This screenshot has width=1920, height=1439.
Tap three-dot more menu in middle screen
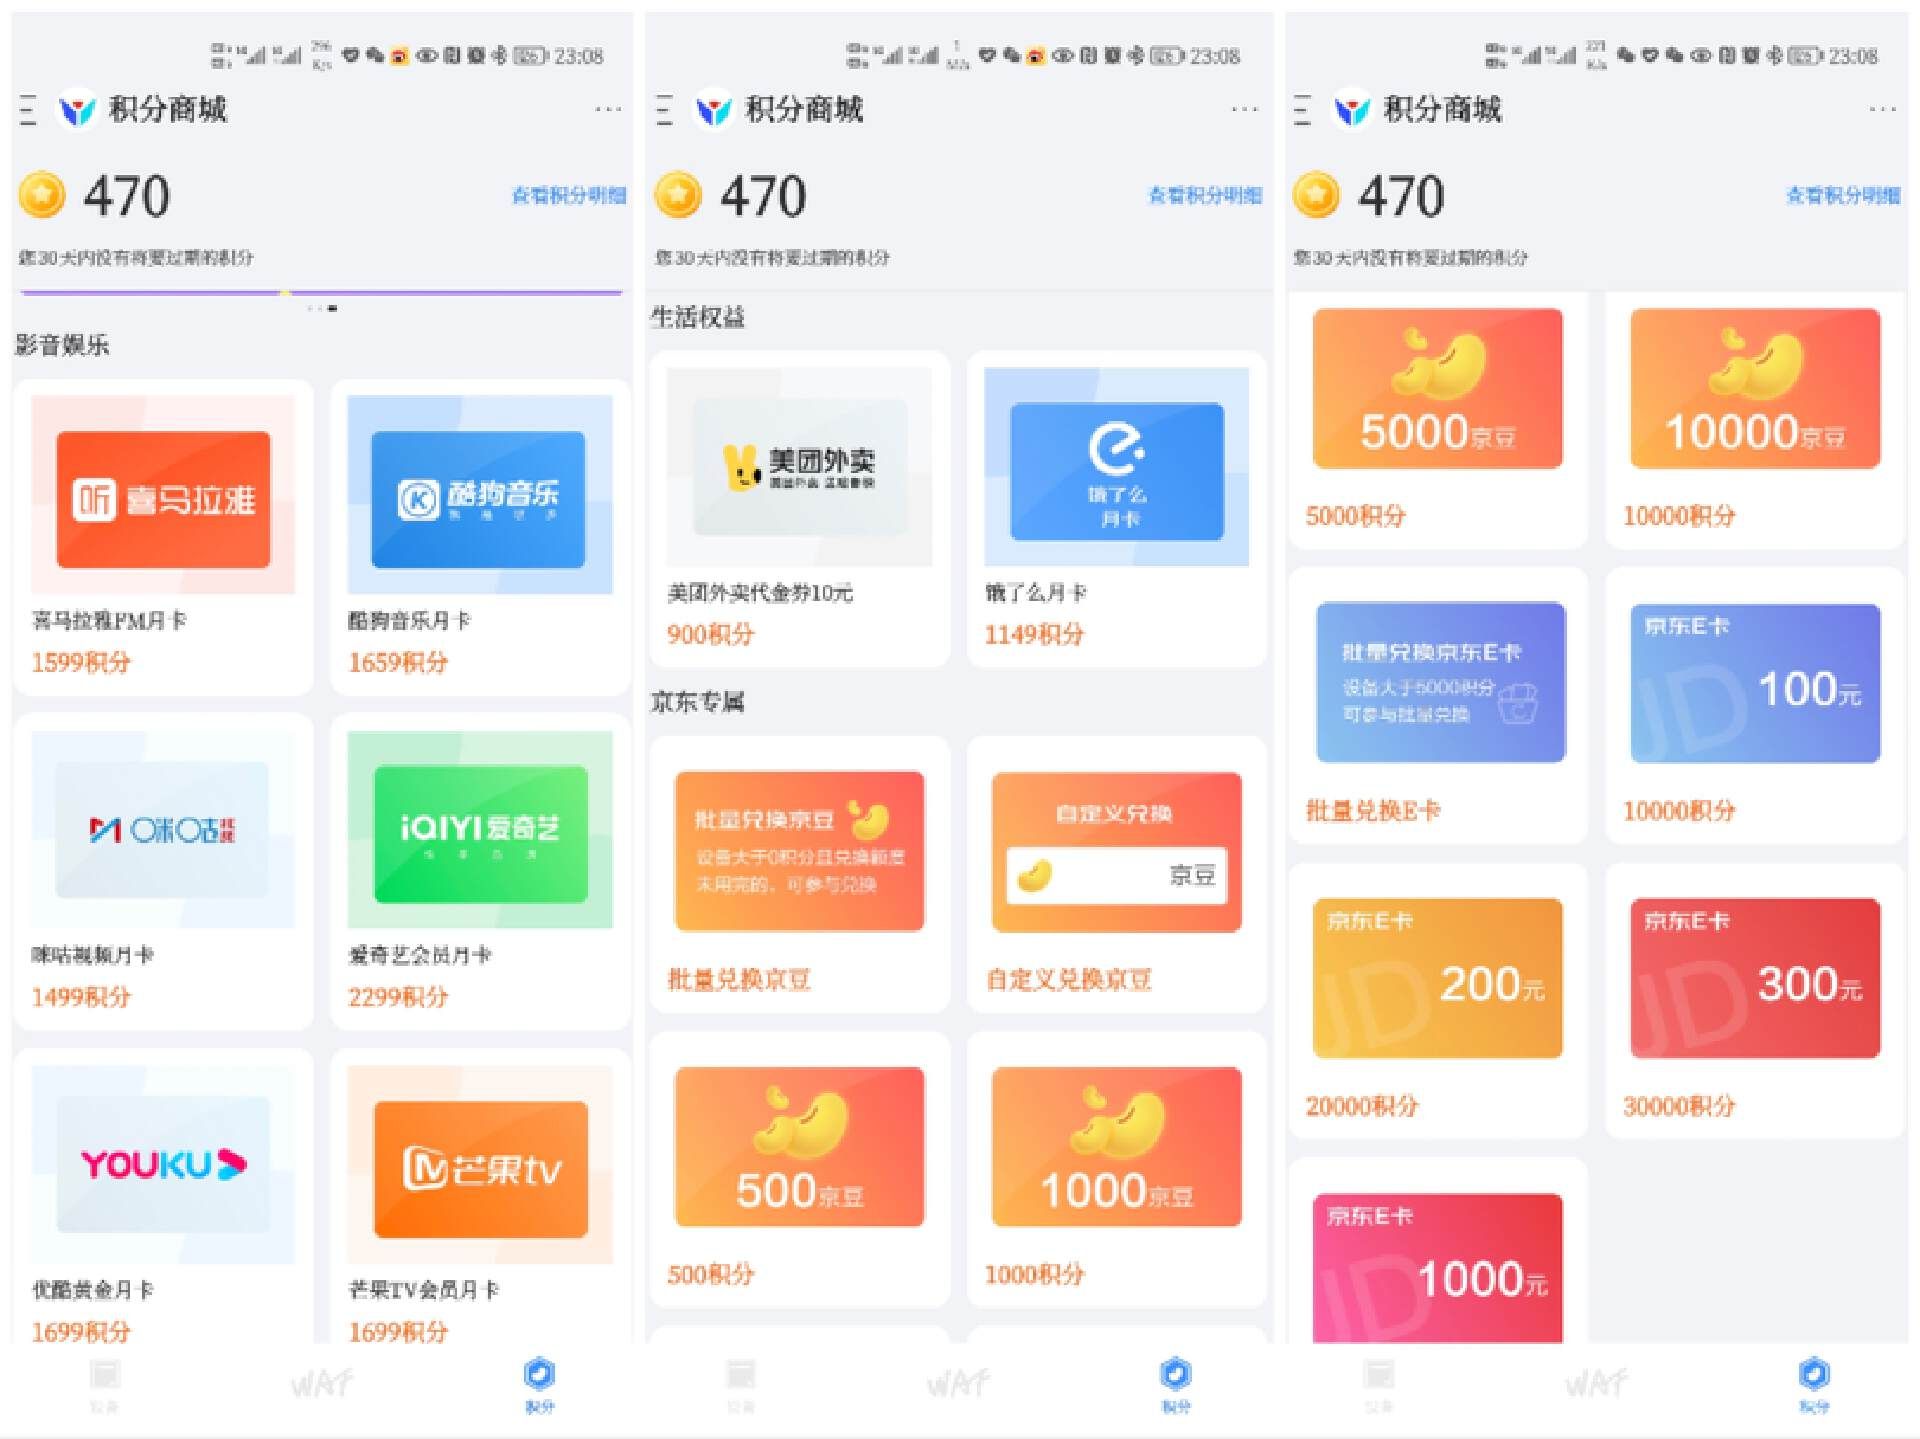(x=1245, y=109)
